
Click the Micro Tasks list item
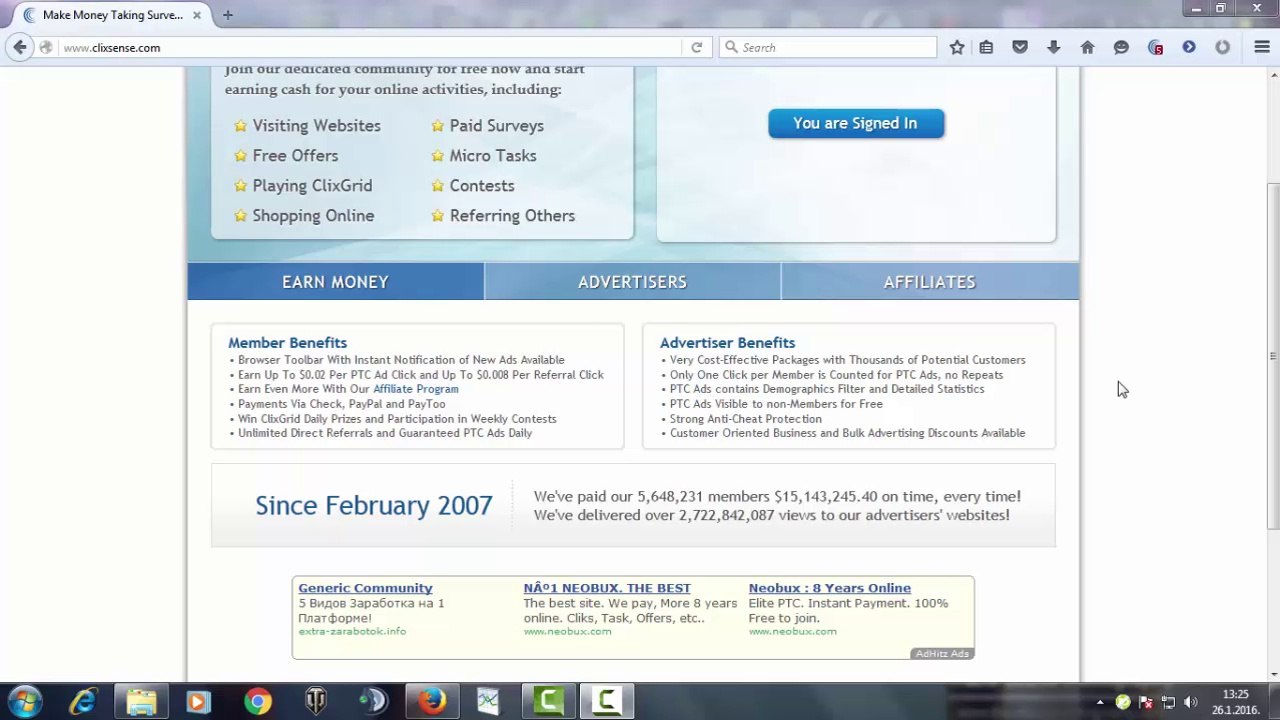point(493,156)
